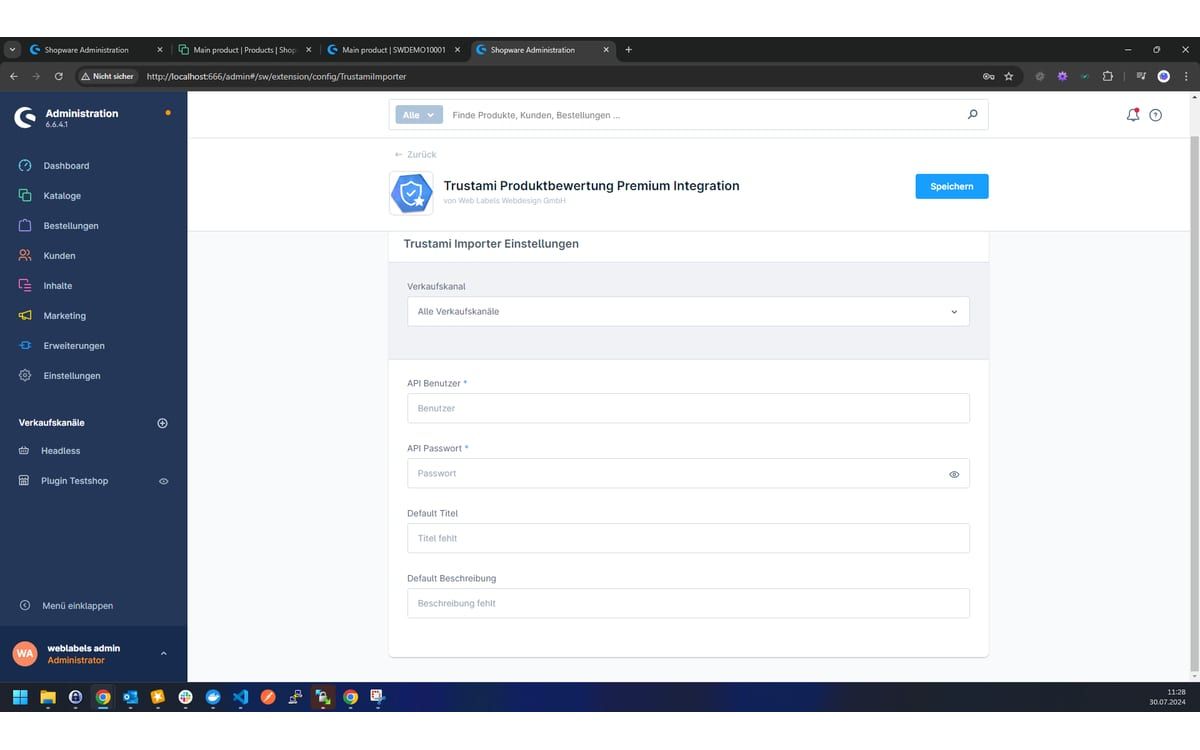
Task: Open the Verkaufskanal dropdown
Action: tap(688, 311)
